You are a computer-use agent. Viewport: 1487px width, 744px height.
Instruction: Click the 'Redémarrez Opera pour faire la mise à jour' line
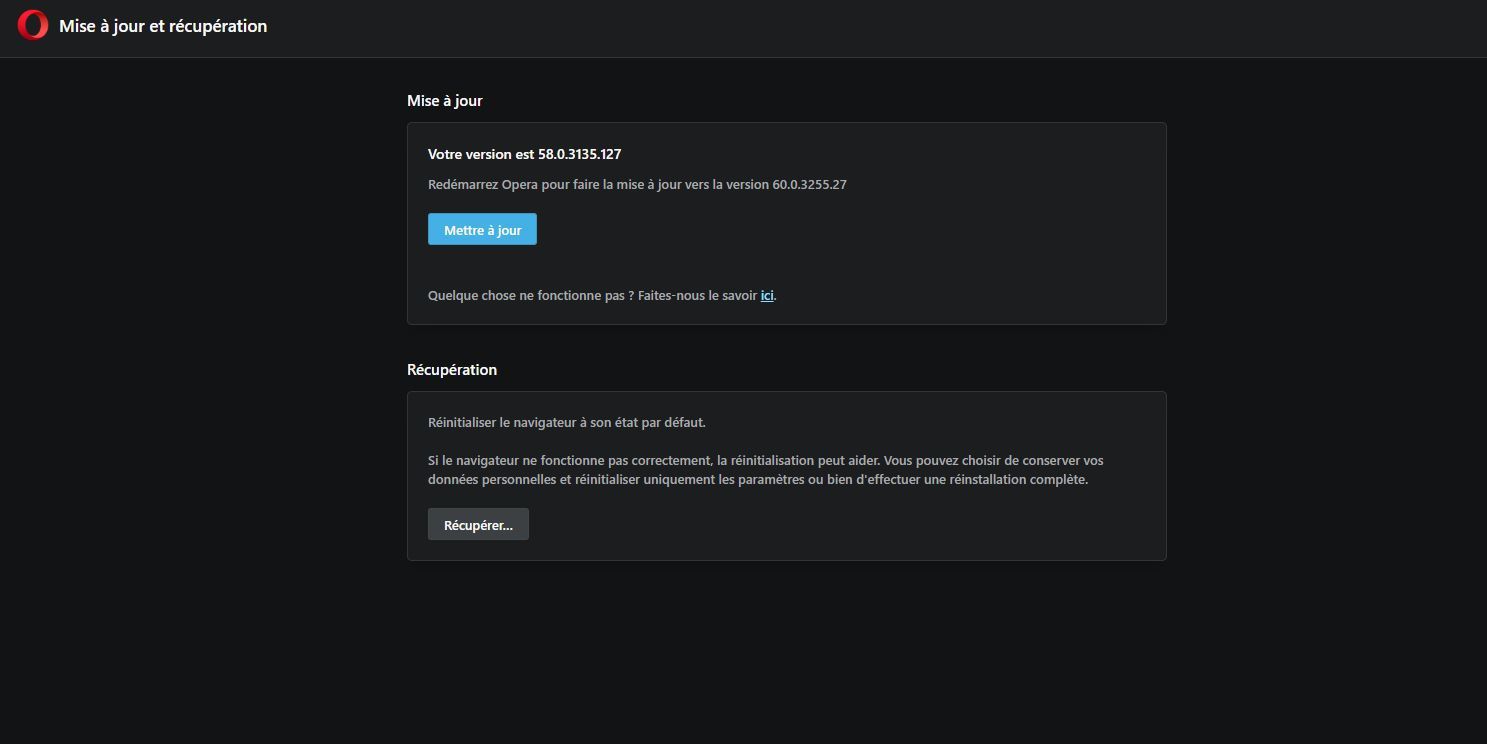click(x=637, y=185)
